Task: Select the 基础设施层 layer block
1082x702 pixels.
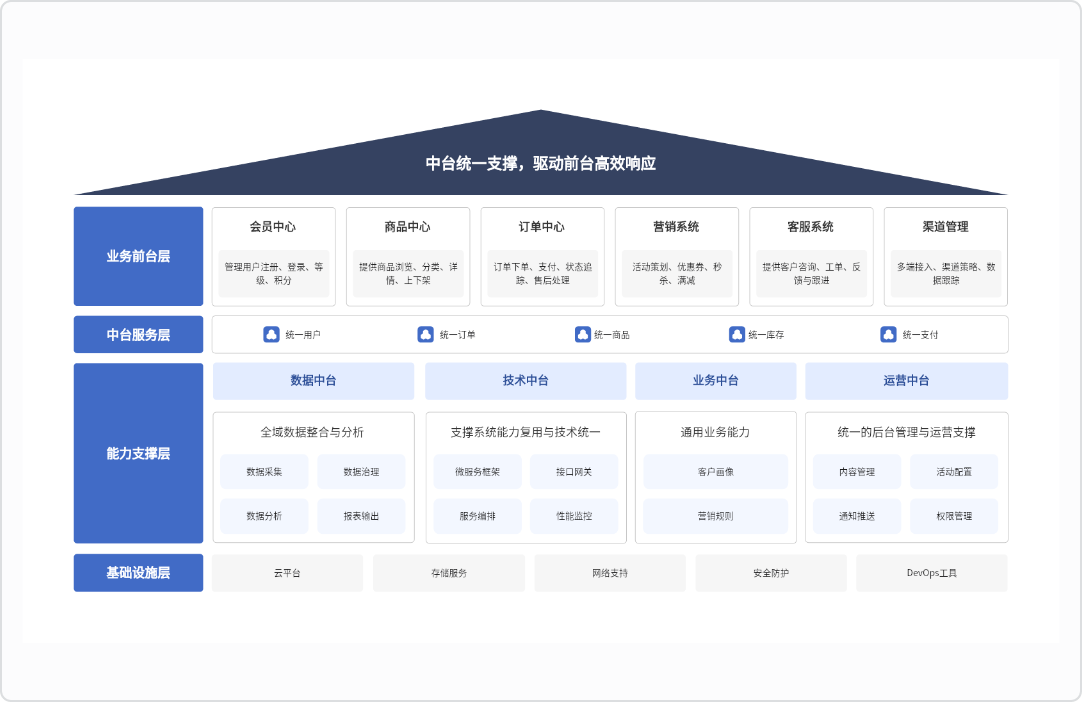Action: tap(139, 573)
